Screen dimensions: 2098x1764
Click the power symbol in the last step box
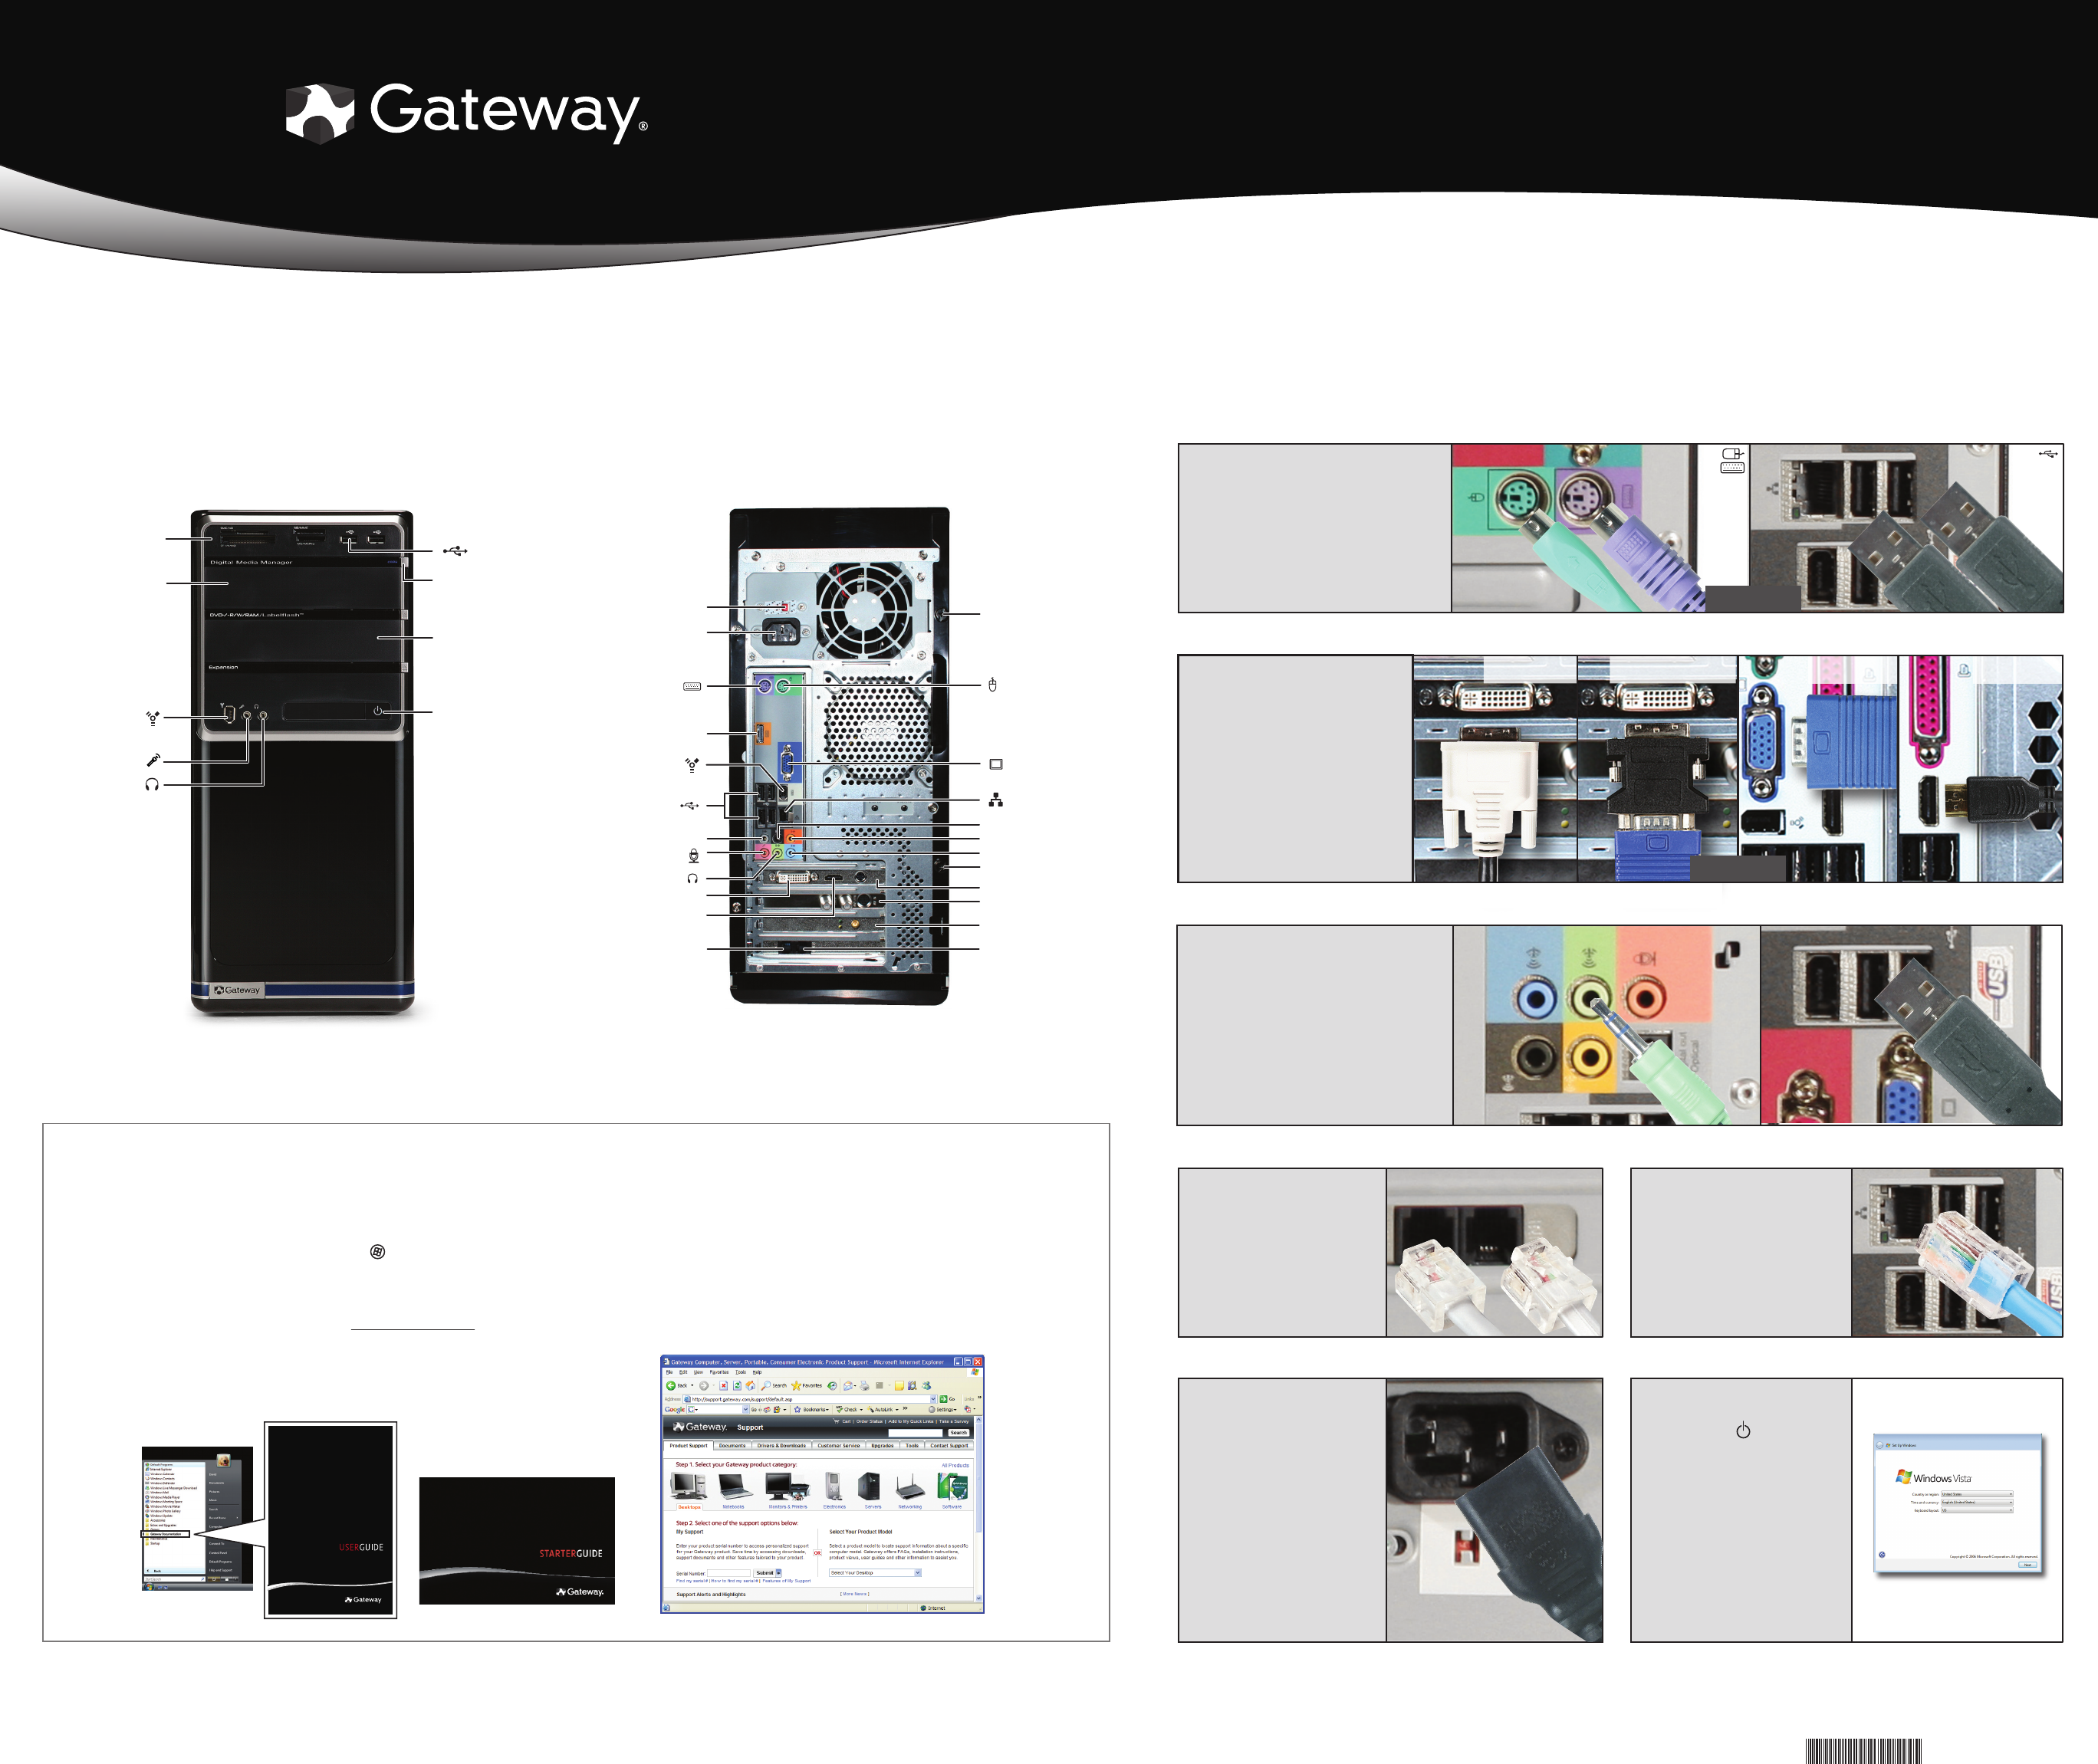point(1743,1431)
